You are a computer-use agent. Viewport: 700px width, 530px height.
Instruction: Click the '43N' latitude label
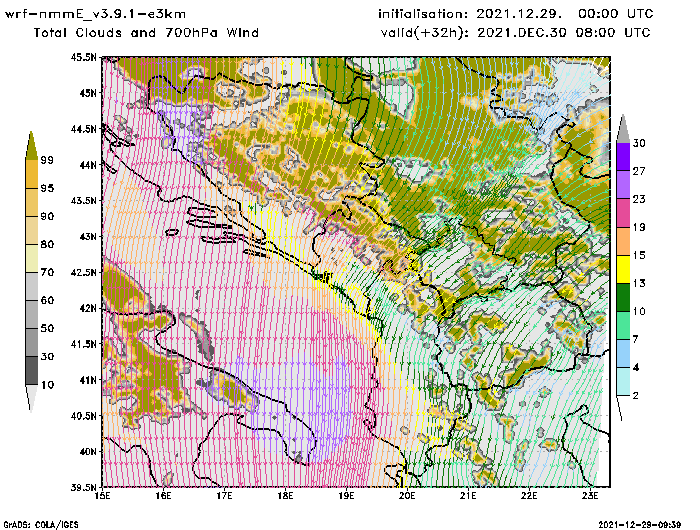click(88, 236)
